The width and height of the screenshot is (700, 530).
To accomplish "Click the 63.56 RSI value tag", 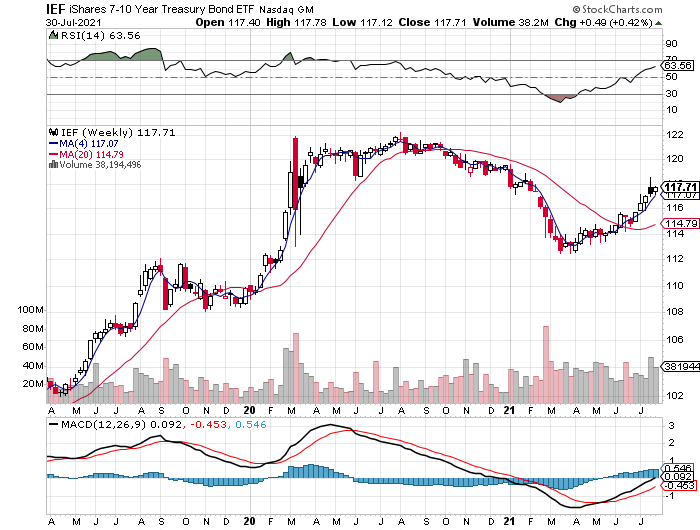I will tap(678, 66).
